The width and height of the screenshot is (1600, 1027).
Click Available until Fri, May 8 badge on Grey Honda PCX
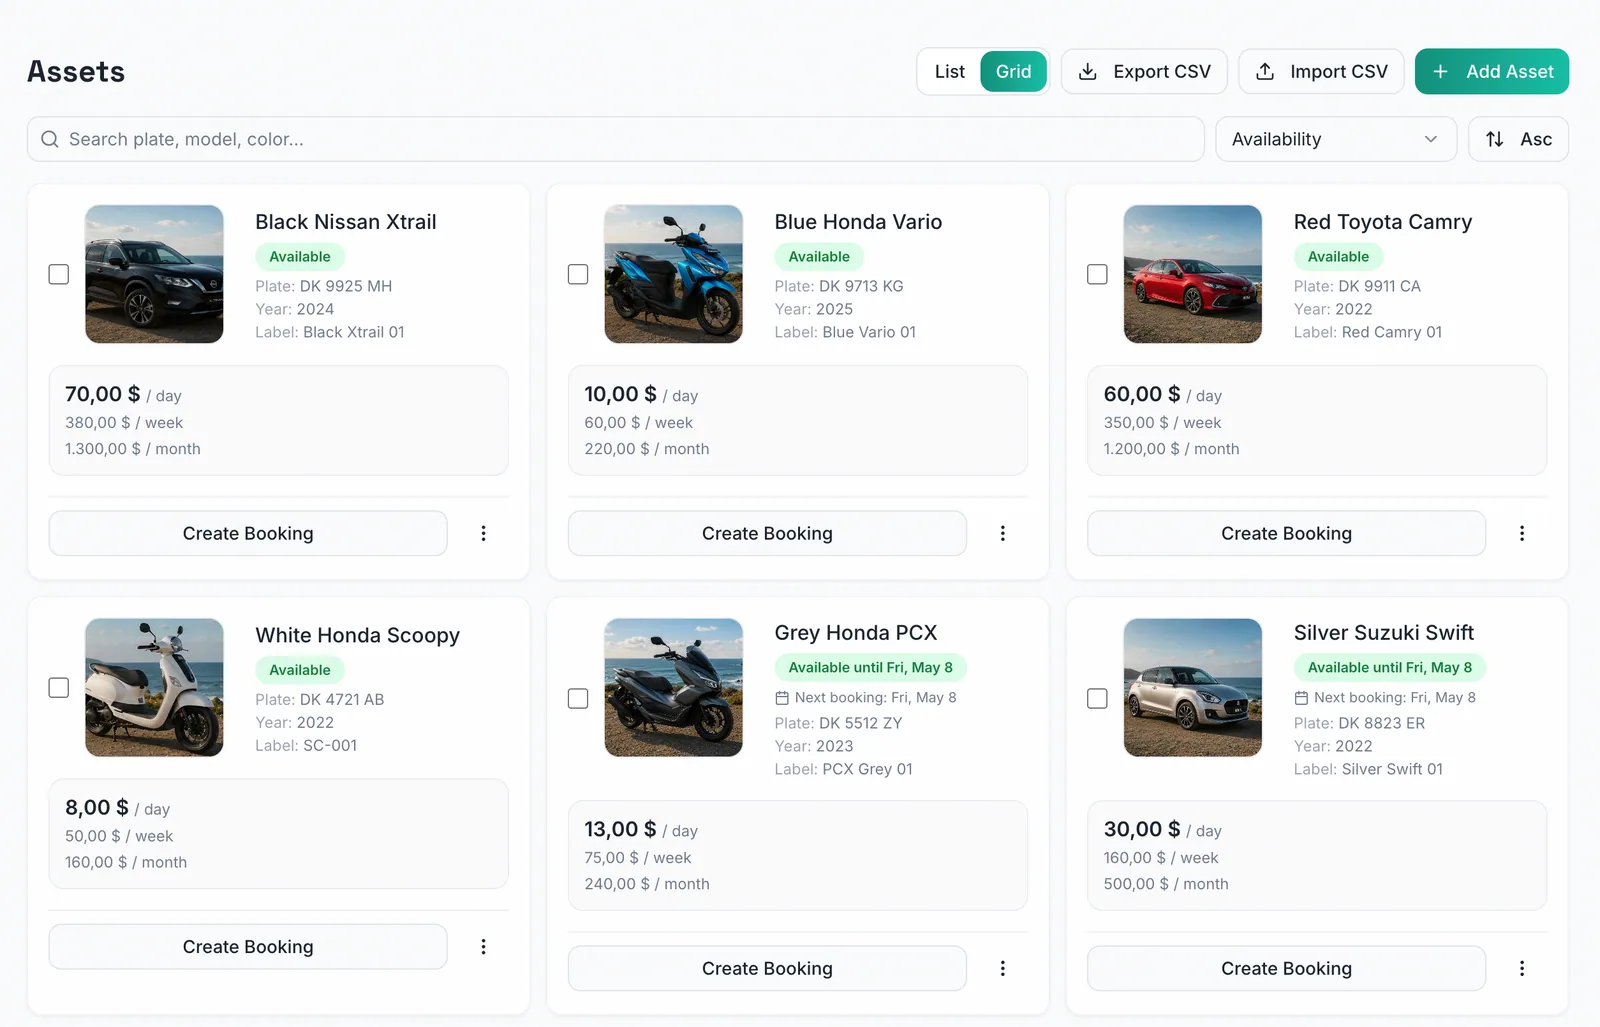(870, 667)
